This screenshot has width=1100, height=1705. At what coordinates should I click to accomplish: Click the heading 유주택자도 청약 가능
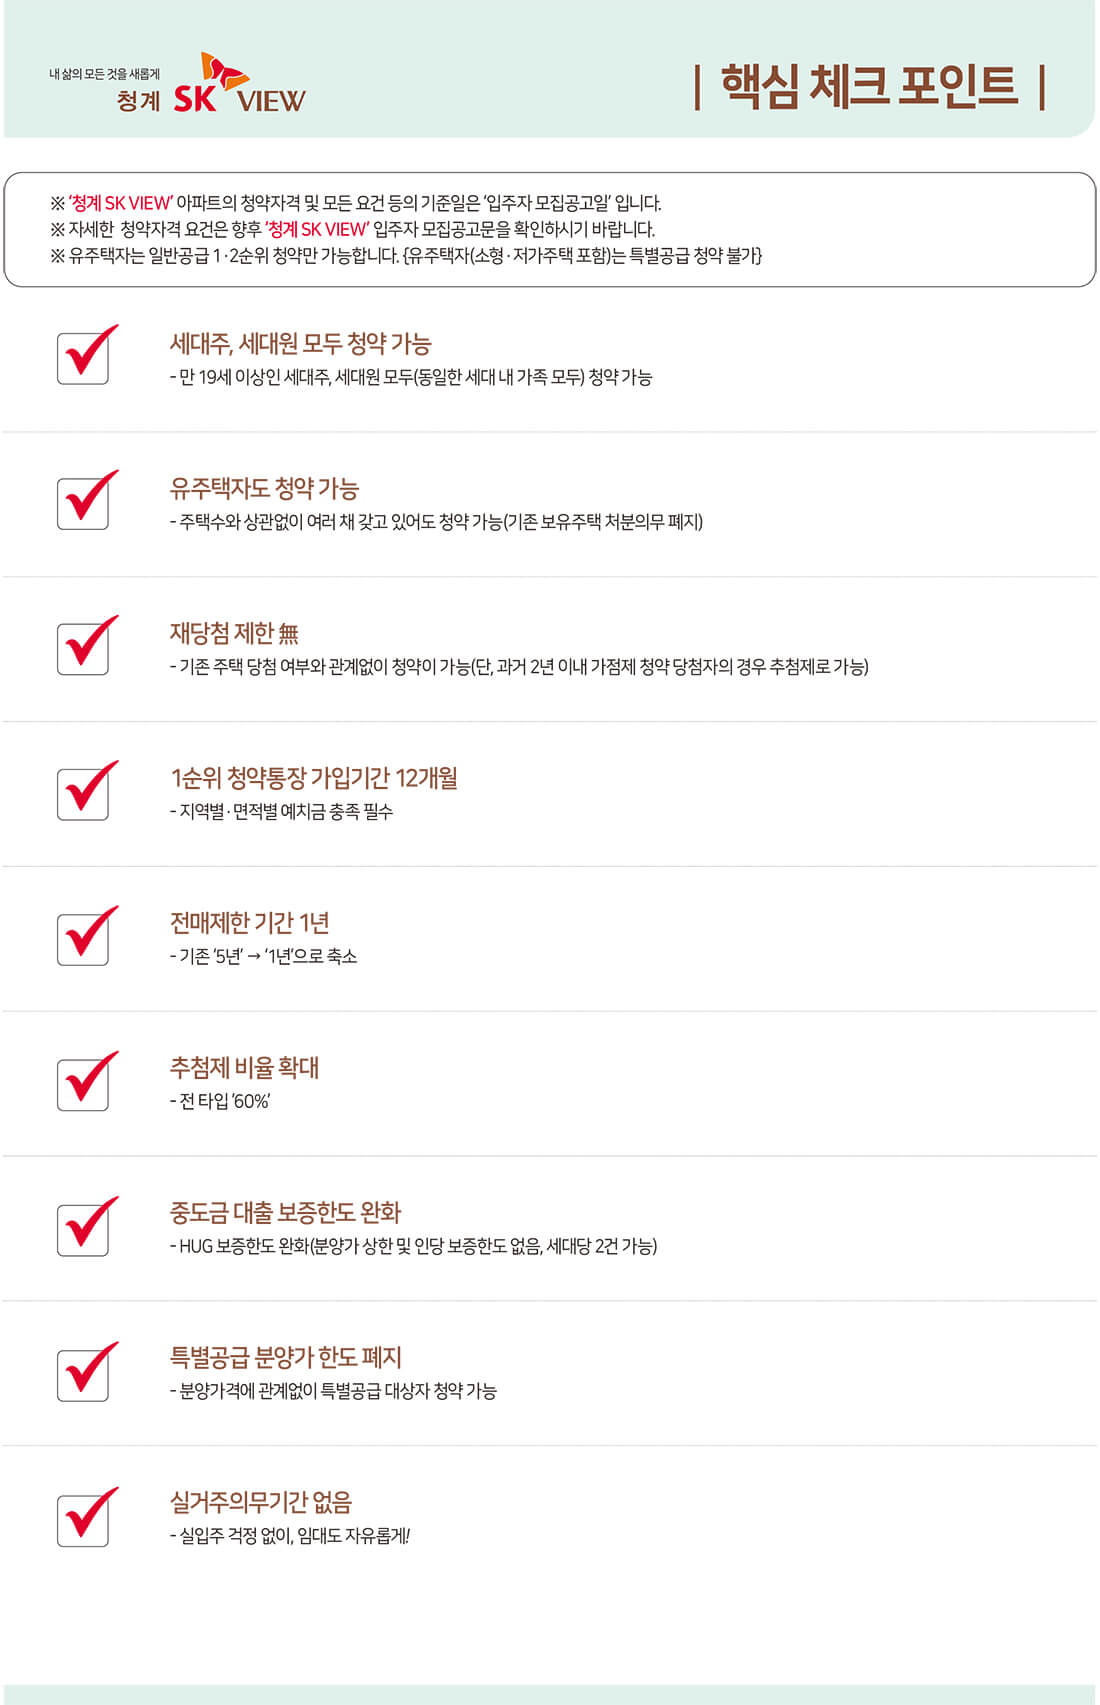(264, 488)
